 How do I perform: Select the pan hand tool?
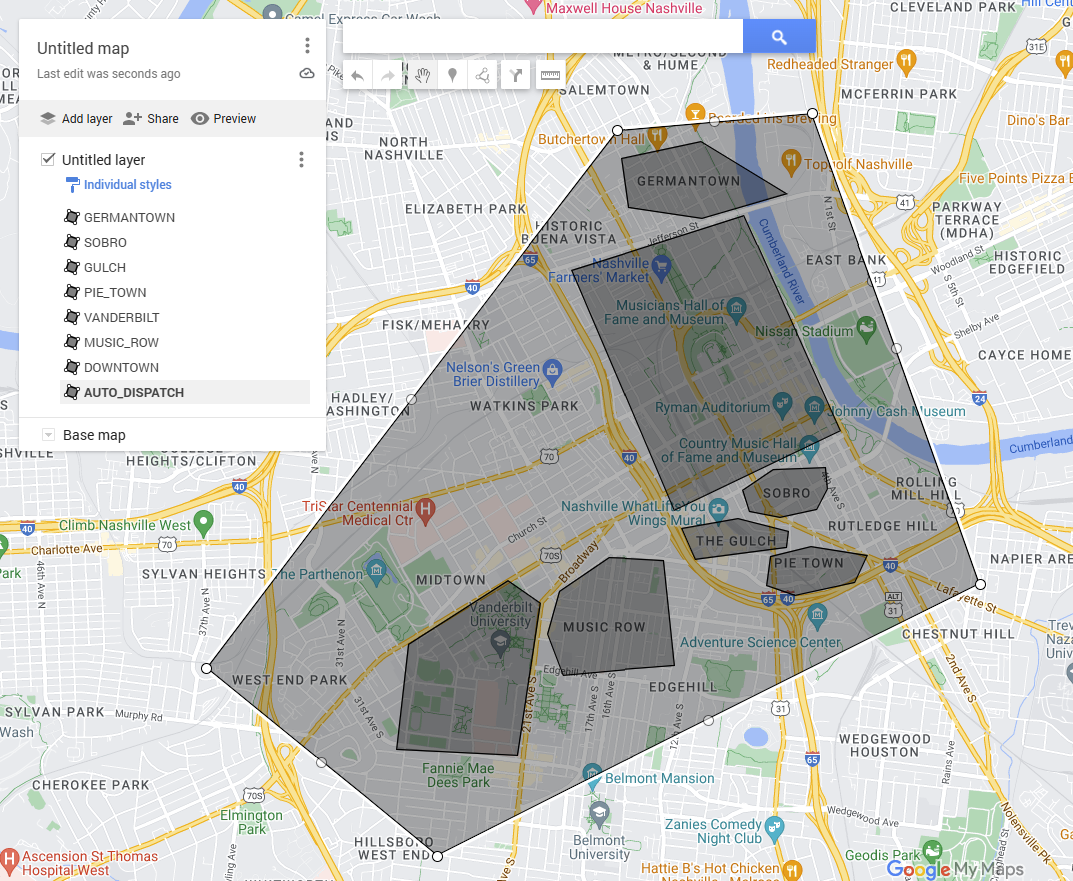point(422,74)
